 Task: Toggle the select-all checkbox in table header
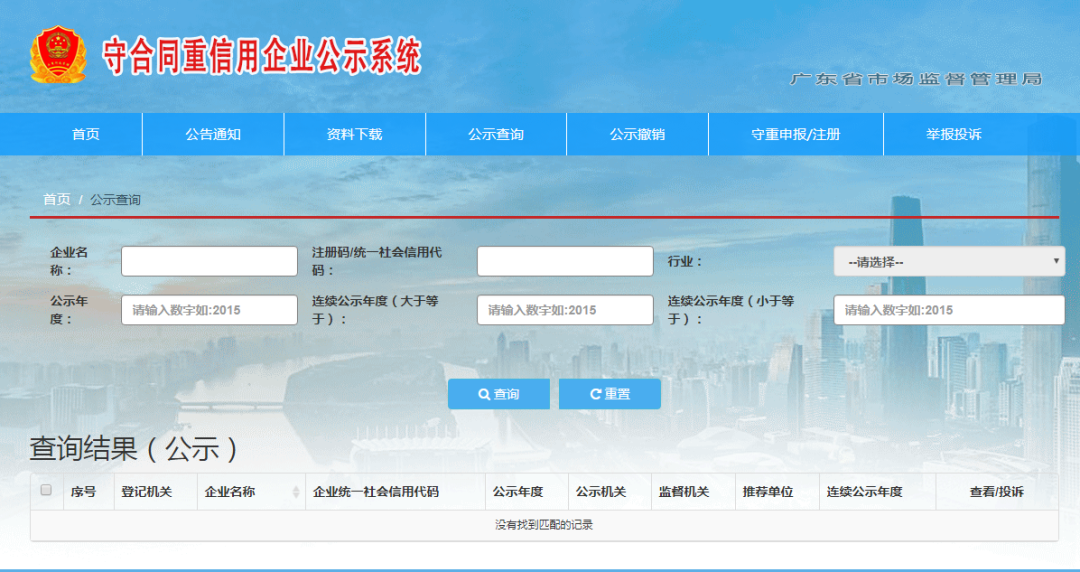(x=46, y=490)
